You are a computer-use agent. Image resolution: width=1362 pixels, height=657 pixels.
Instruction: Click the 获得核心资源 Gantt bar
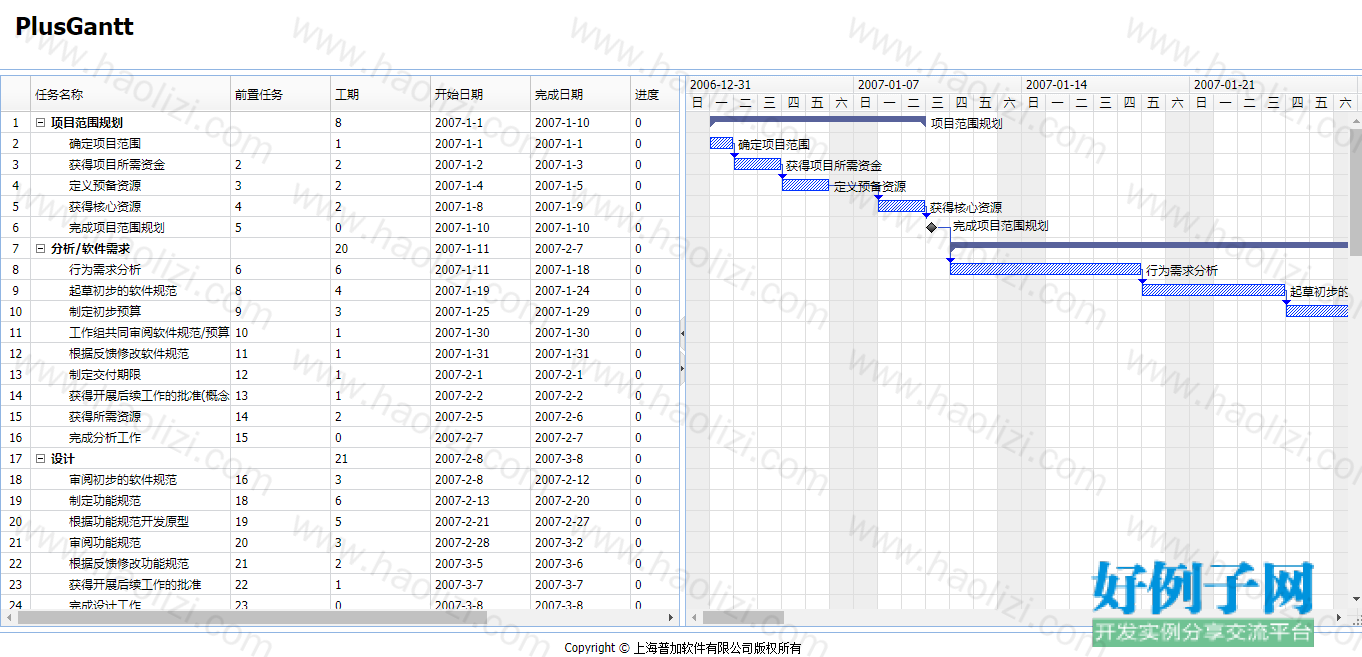click(x=902, y=206)
